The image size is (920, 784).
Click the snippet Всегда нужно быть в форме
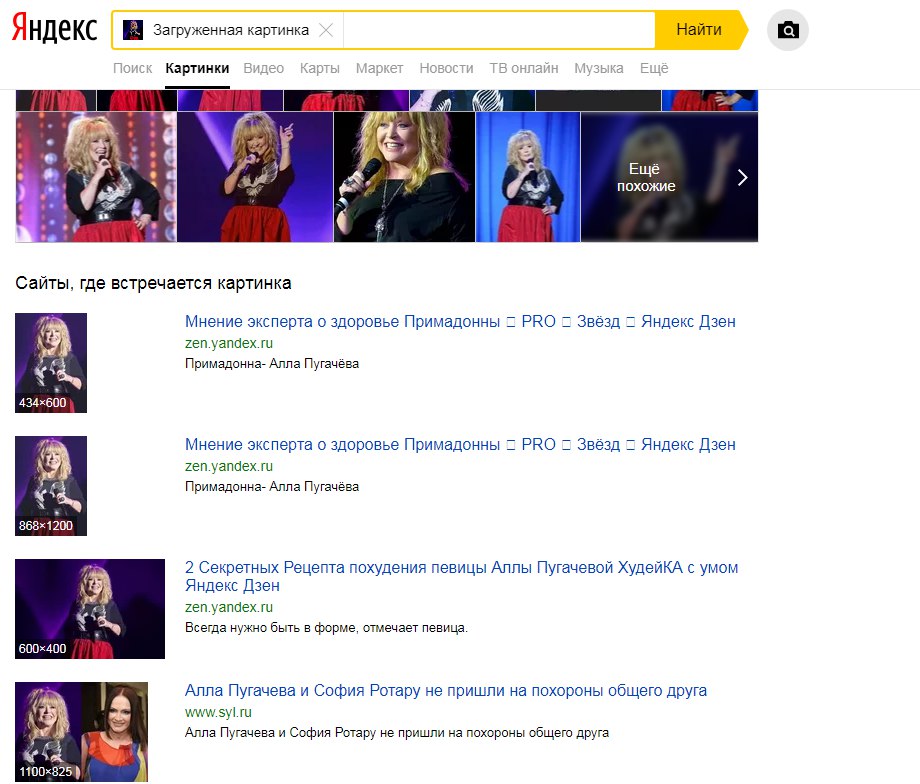[x=326, y=628]
